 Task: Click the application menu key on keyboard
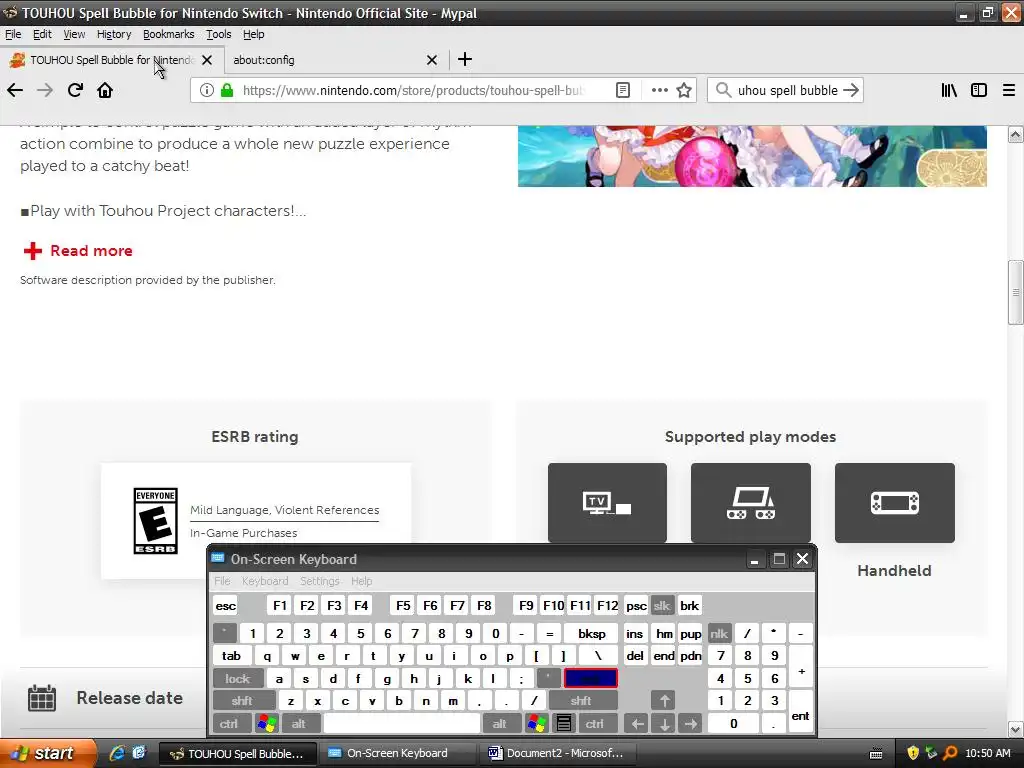tap(564, 724)
